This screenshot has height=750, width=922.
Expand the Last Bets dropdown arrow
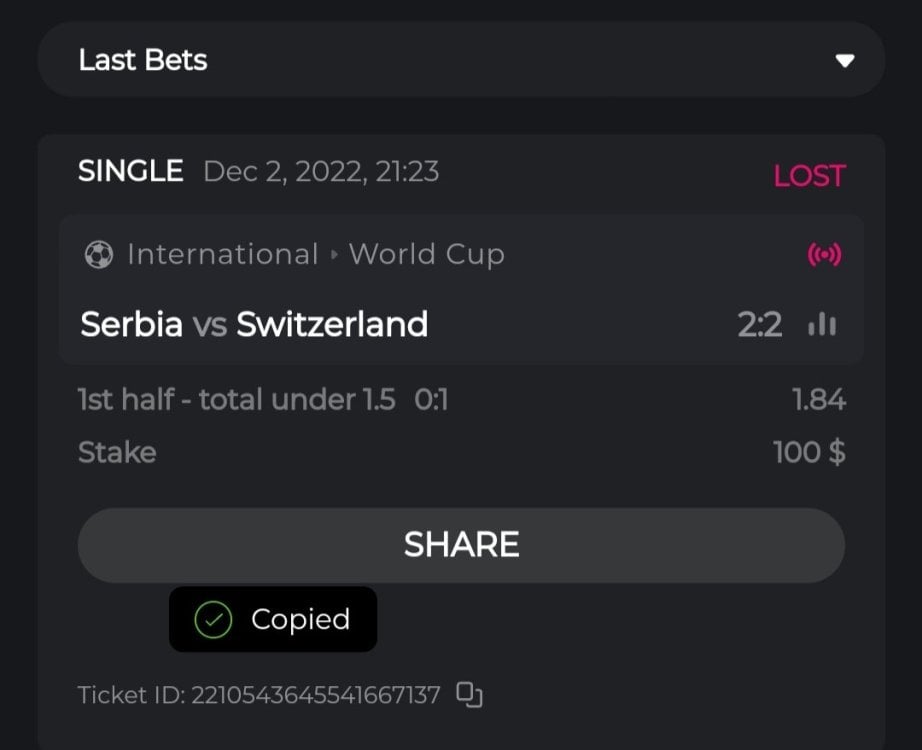(845, 61)
